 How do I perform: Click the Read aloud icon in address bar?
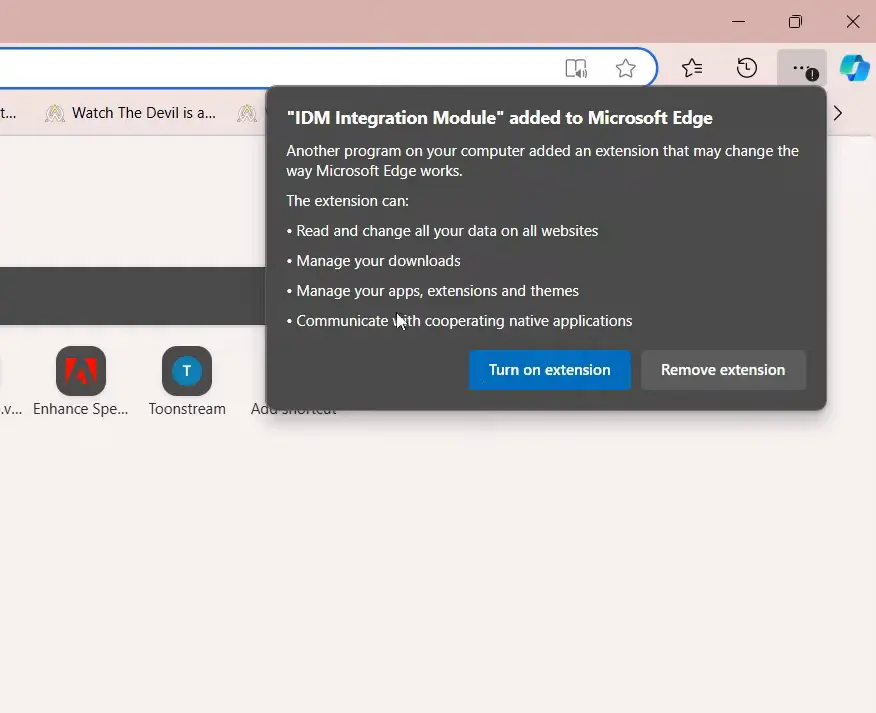tap(576, 69)
